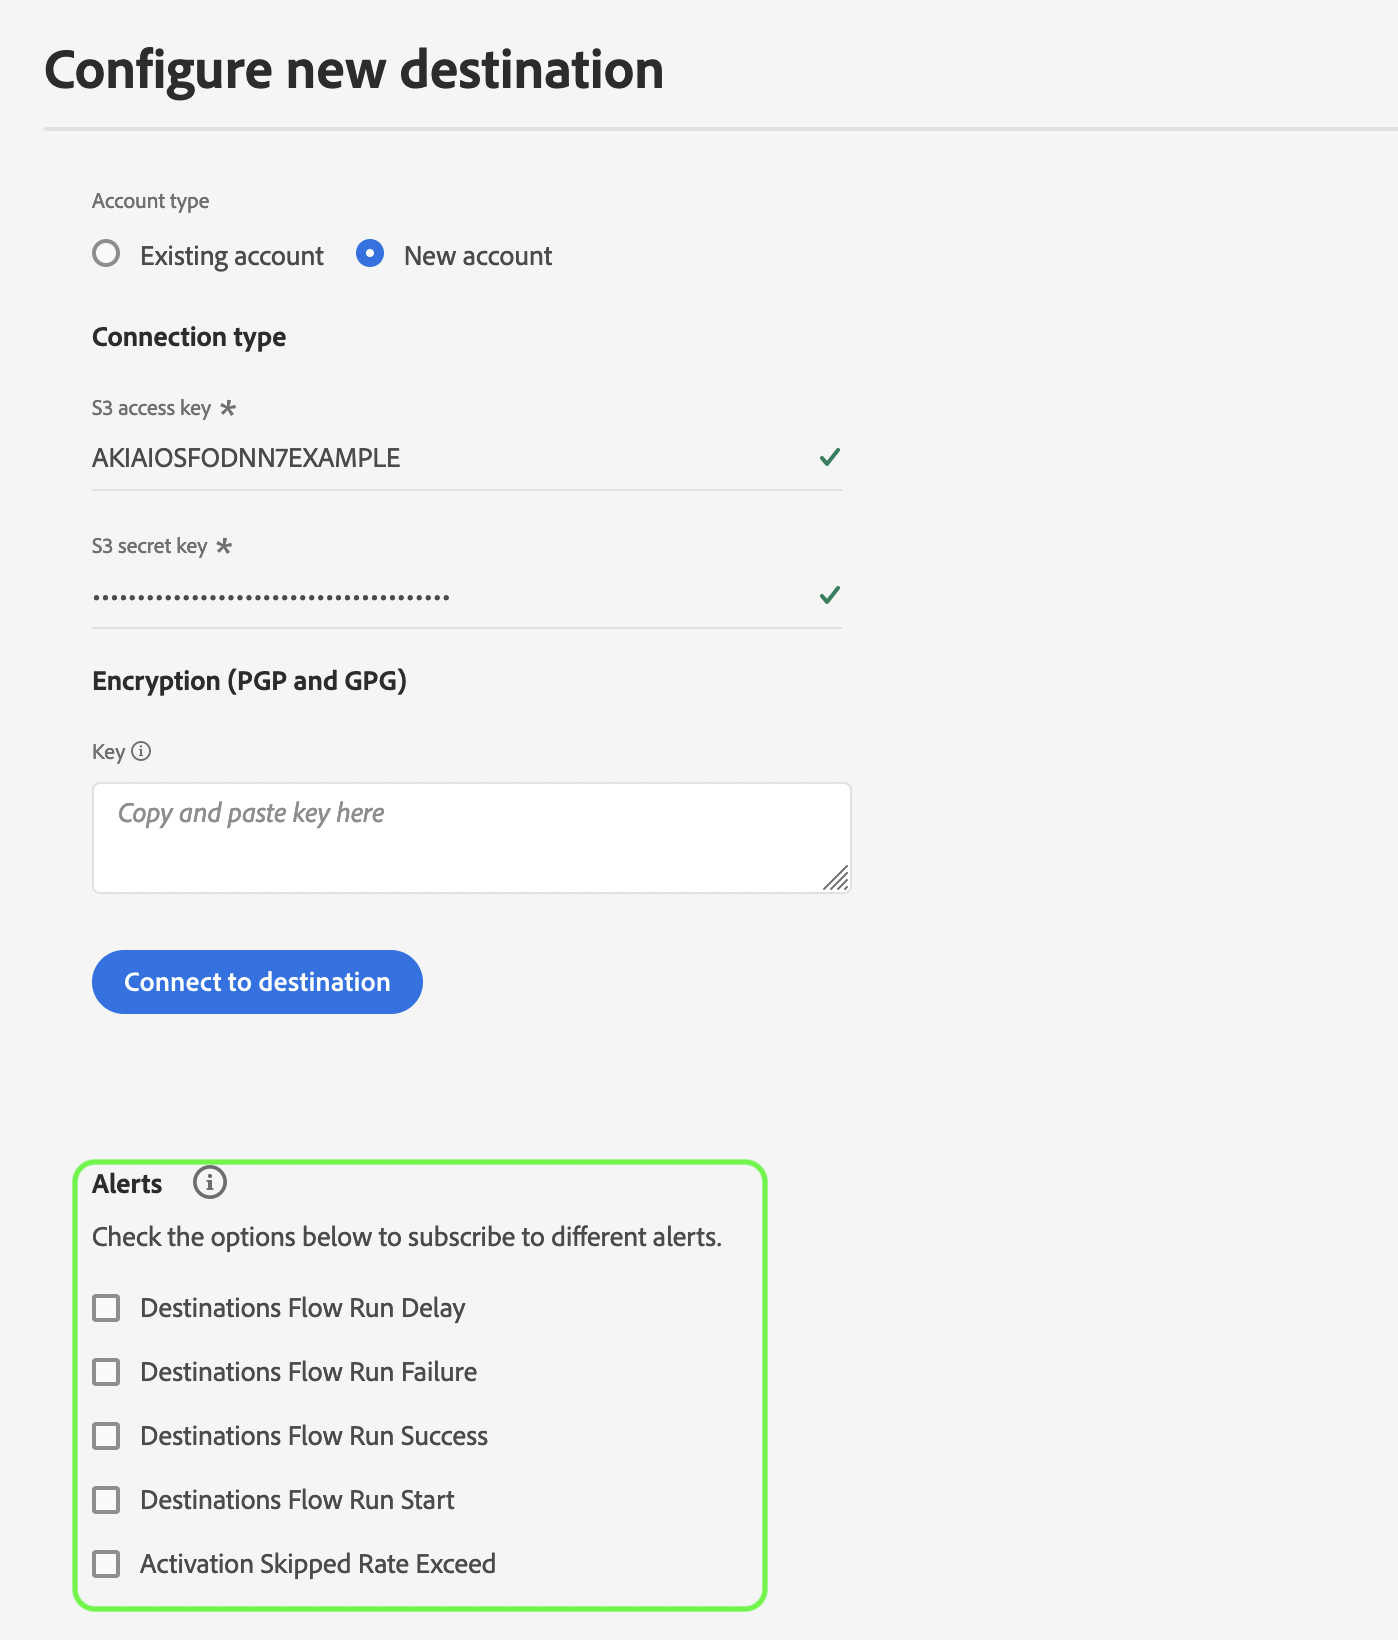Select the New account radio button

tap(370, 254)
